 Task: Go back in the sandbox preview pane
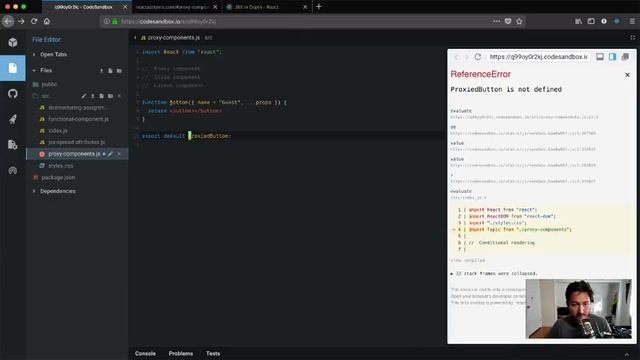click(456, 57)
